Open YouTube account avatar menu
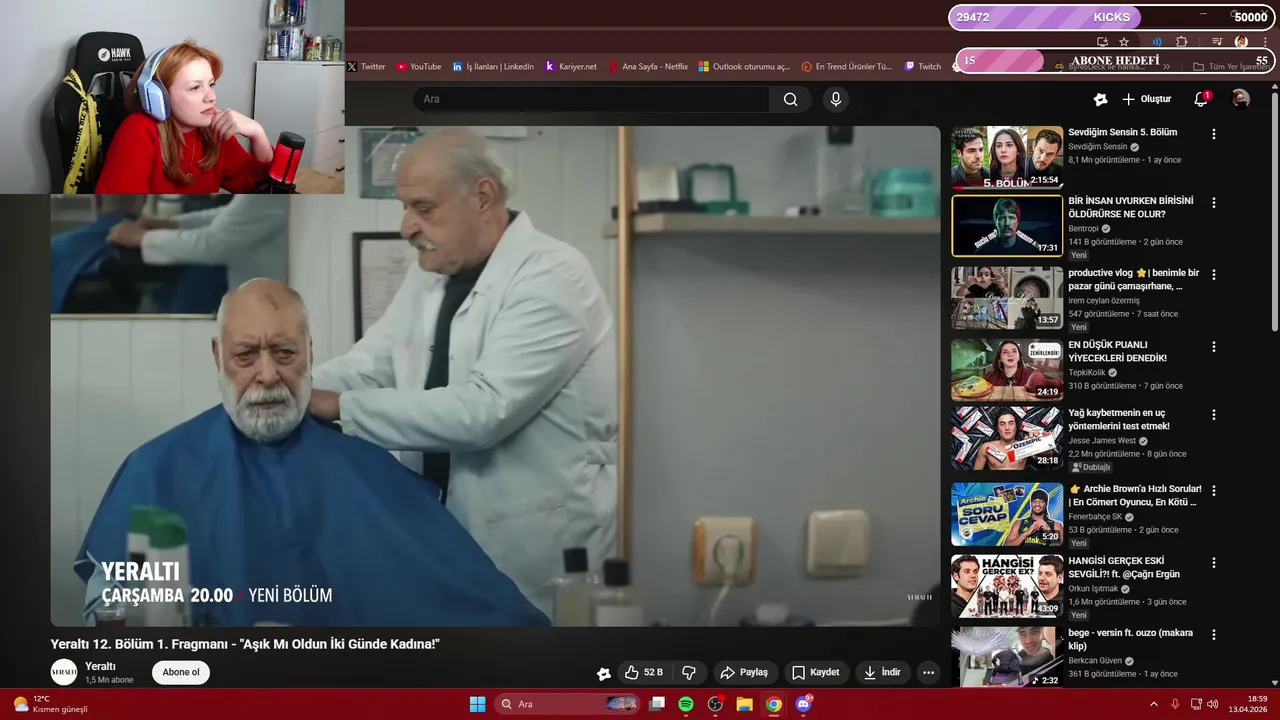1280x720 pixels. coord(1240,99)
